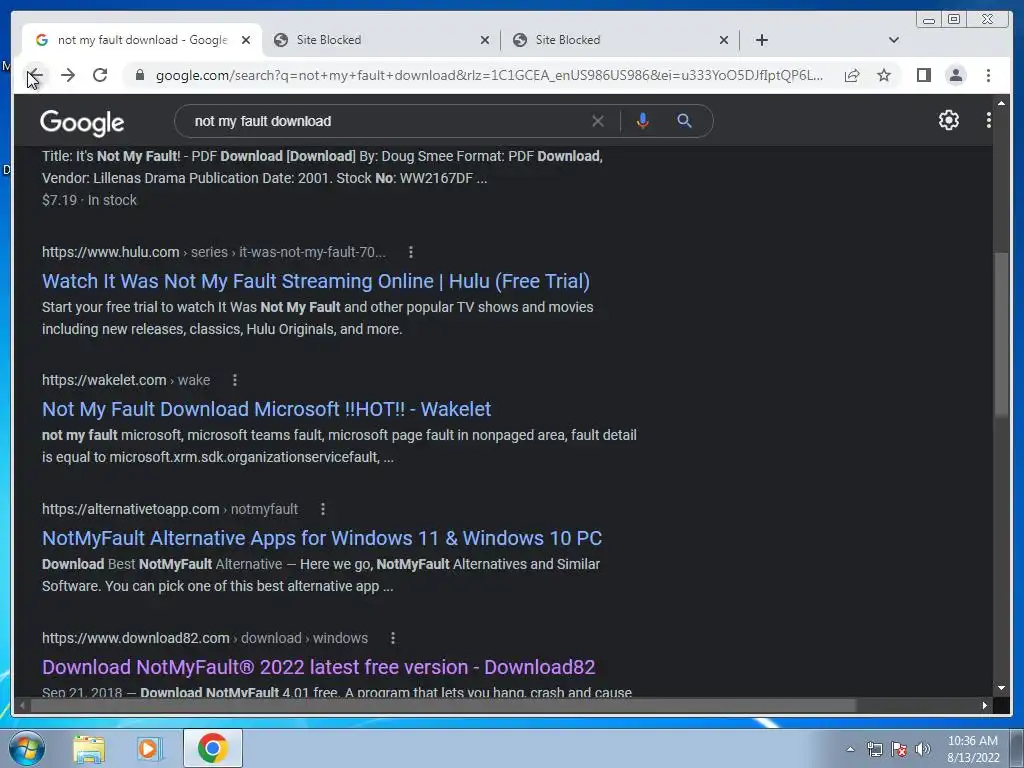Screen dimensions: 1024x768
Task: Bookmark this page with the star
Action: [x=884, y=75]
